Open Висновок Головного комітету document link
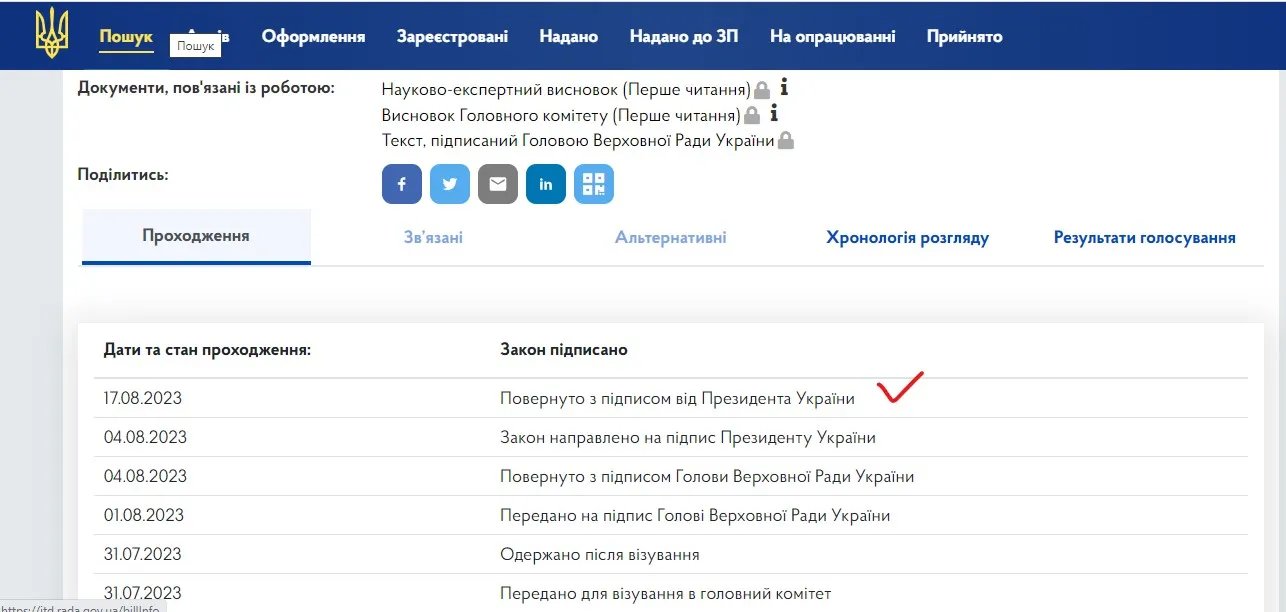 [x=560, y=115]
